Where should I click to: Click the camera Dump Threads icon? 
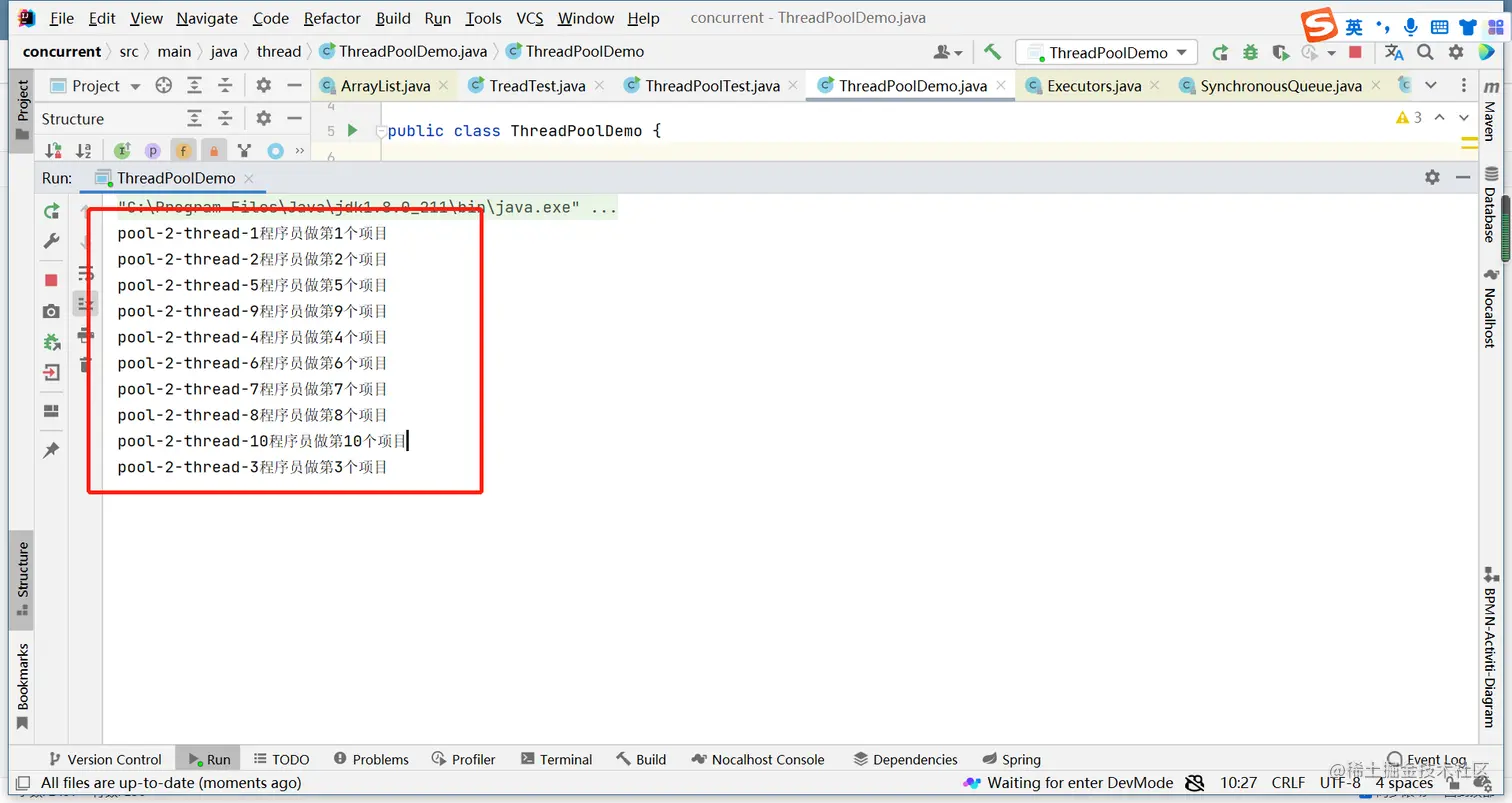pos(51,311)
